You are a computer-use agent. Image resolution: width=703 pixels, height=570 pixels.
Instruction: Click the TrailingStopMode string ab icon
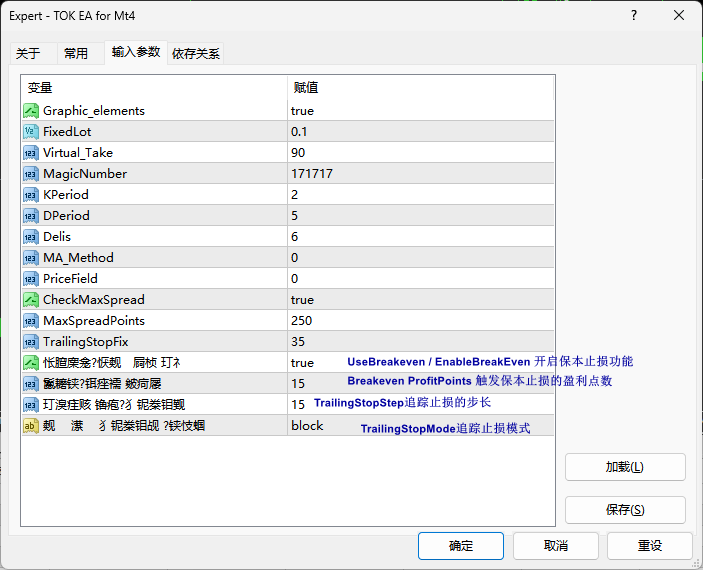point(31,426)
